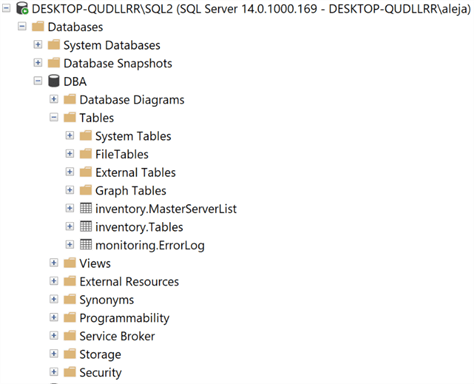Image resolution: width=474 pixels, height=384 pixels.
Task: Expand the Service Broker node
Action: [54, 335]
